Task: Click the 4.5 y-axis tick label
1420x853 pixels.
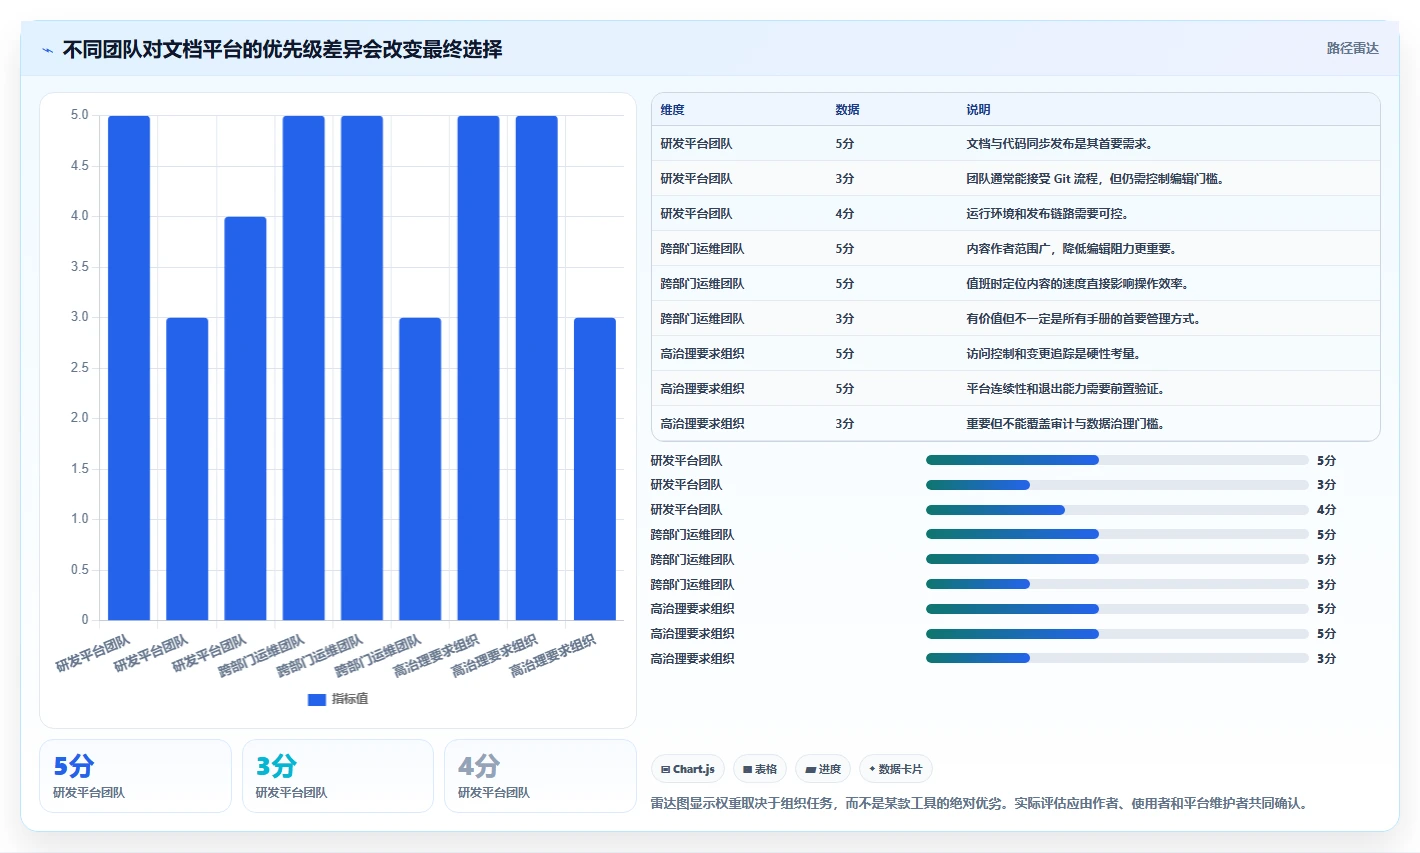Action: 79,166
